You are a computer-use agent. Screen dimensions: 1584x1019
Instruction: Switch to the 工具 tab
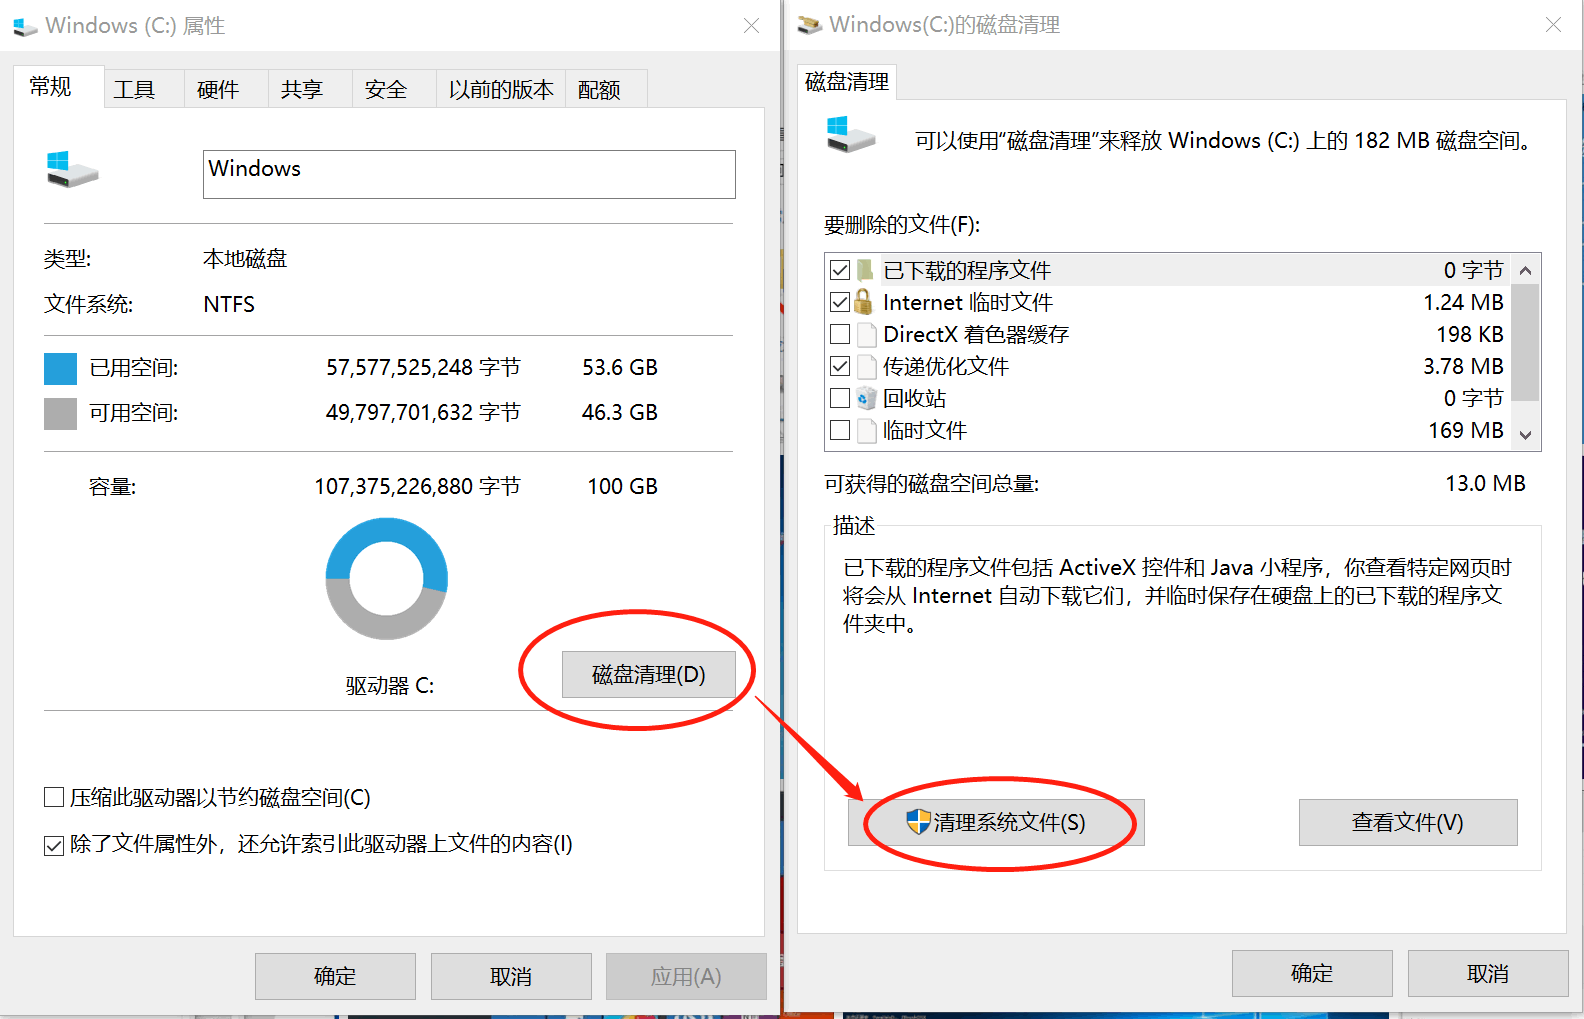[134, 90]
